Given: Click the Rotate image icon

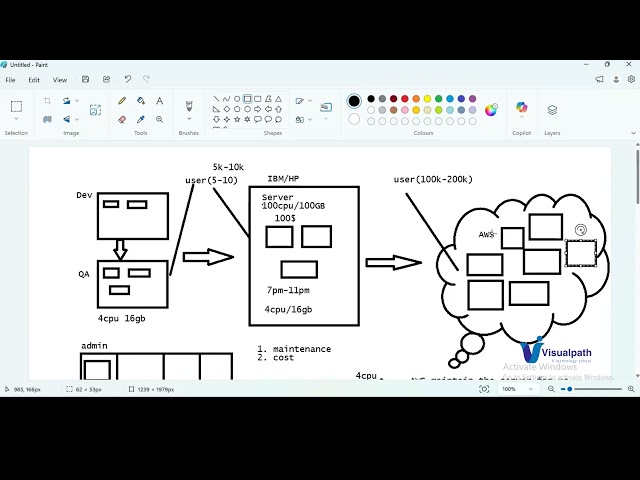Looking at the screenshot, I should click(x=67, y=101).
